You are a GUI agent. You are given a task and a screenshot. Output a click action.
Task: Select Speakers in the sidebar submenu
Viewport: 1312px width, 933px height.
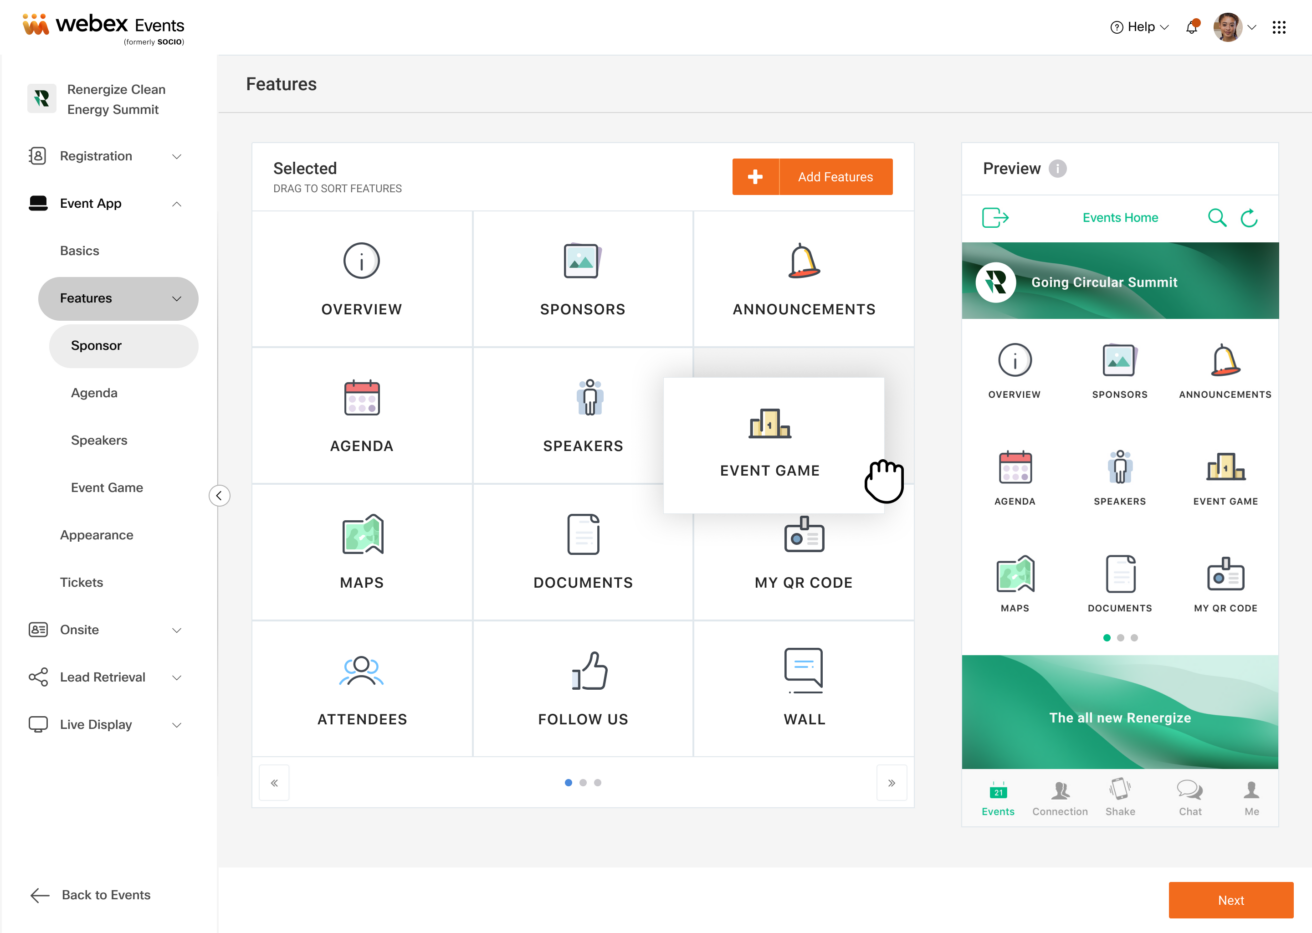tap(99, 441)
